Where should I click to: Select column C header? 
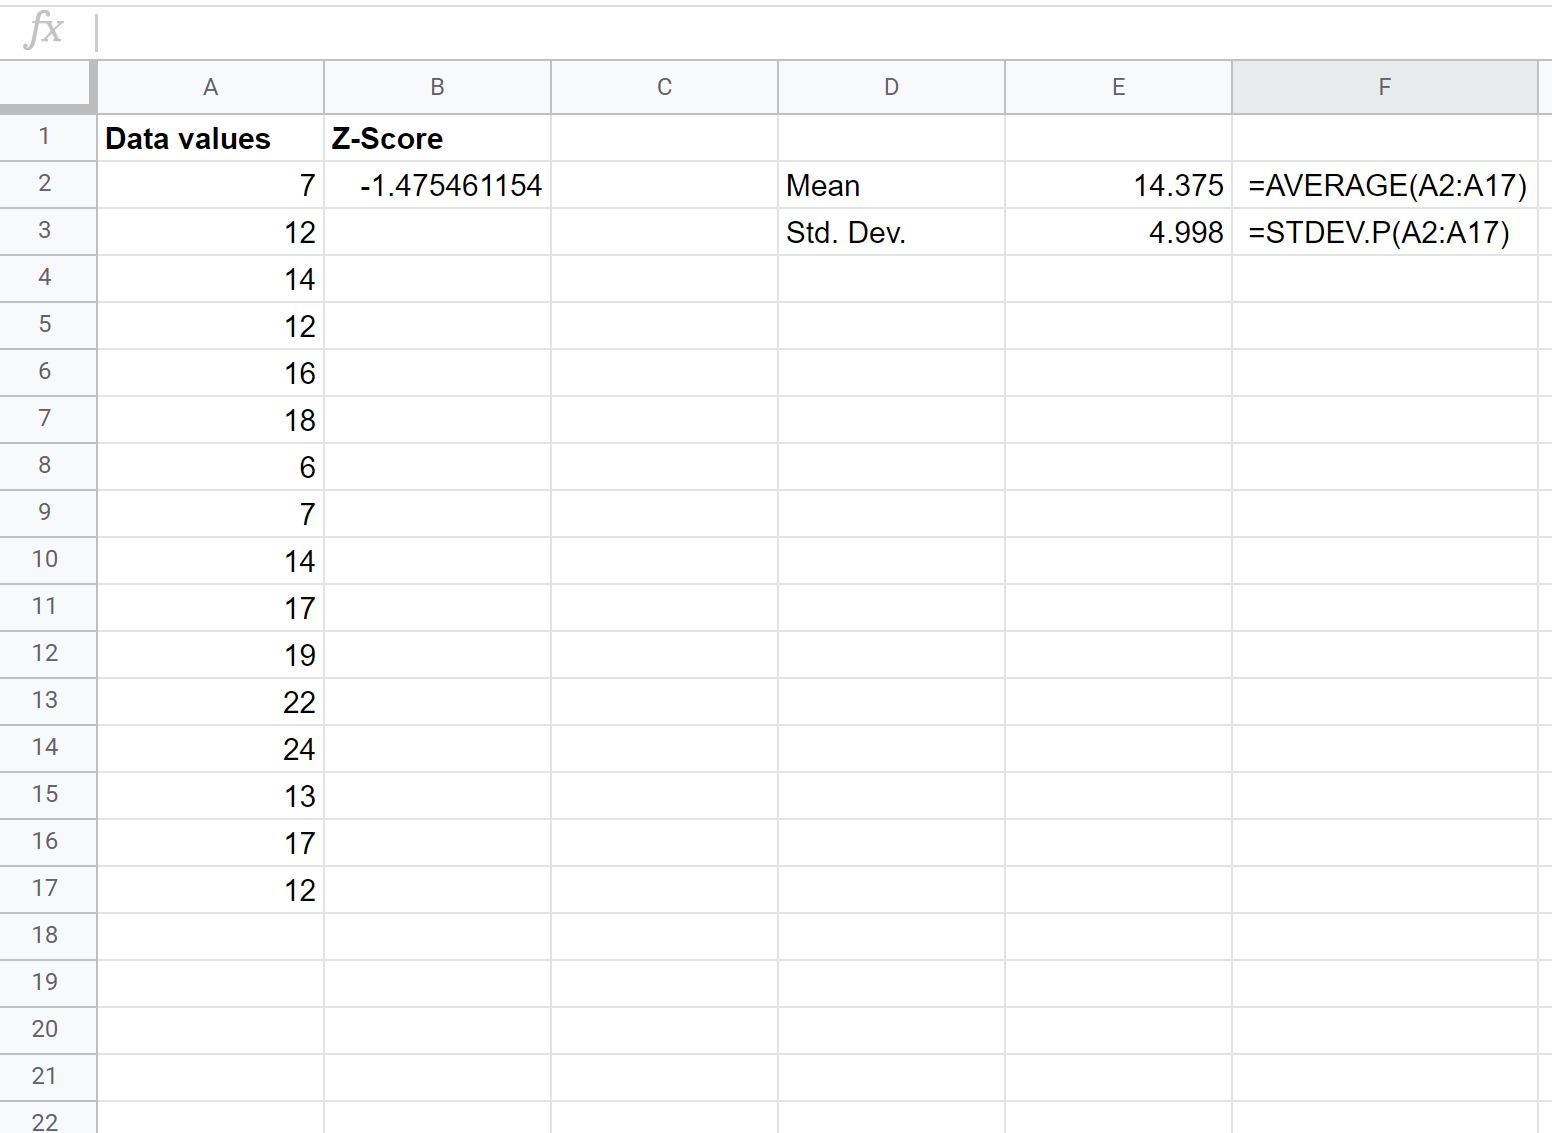665,87
